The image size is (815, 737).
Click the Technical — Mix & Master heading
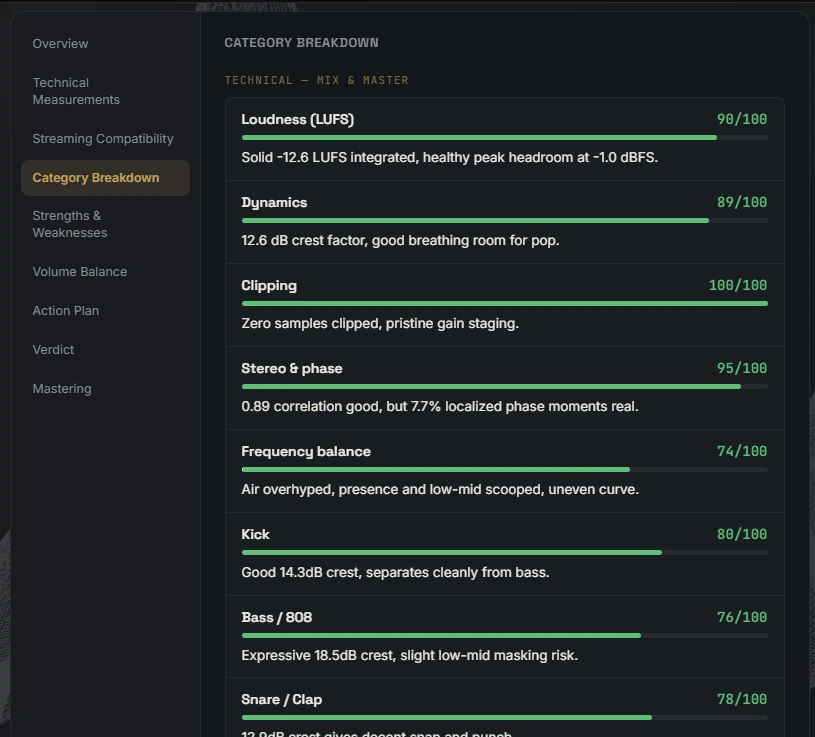point(316,81)
